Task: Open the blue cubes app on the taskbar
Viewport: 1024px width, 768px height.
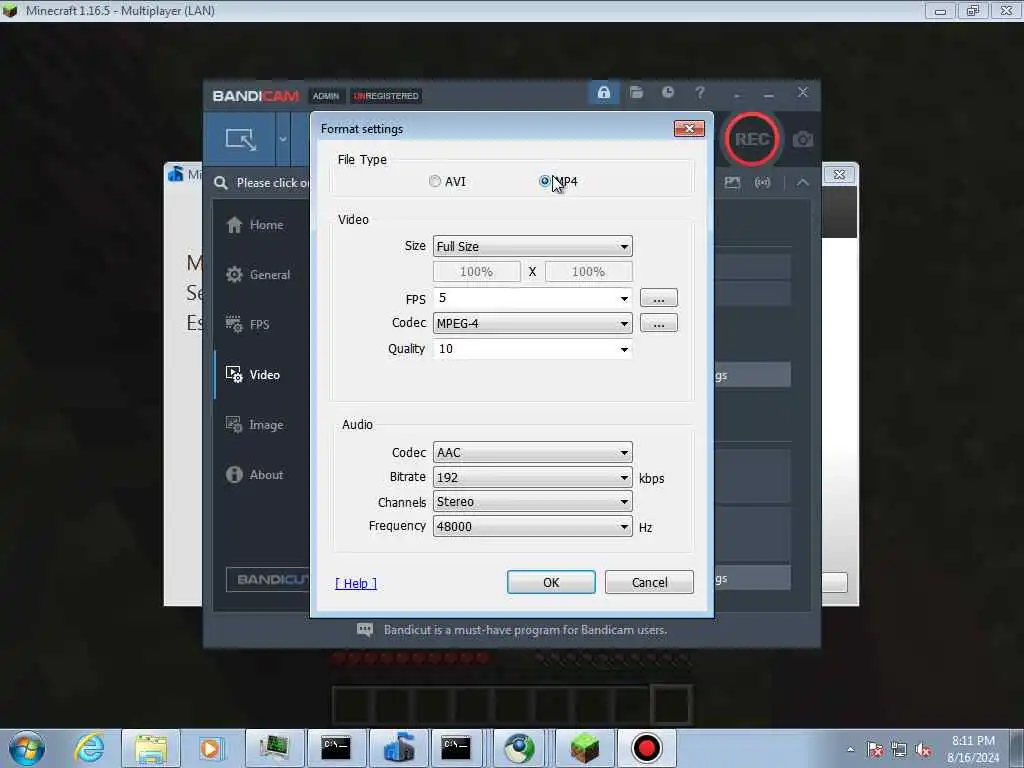Action: (x=399, y=748)
